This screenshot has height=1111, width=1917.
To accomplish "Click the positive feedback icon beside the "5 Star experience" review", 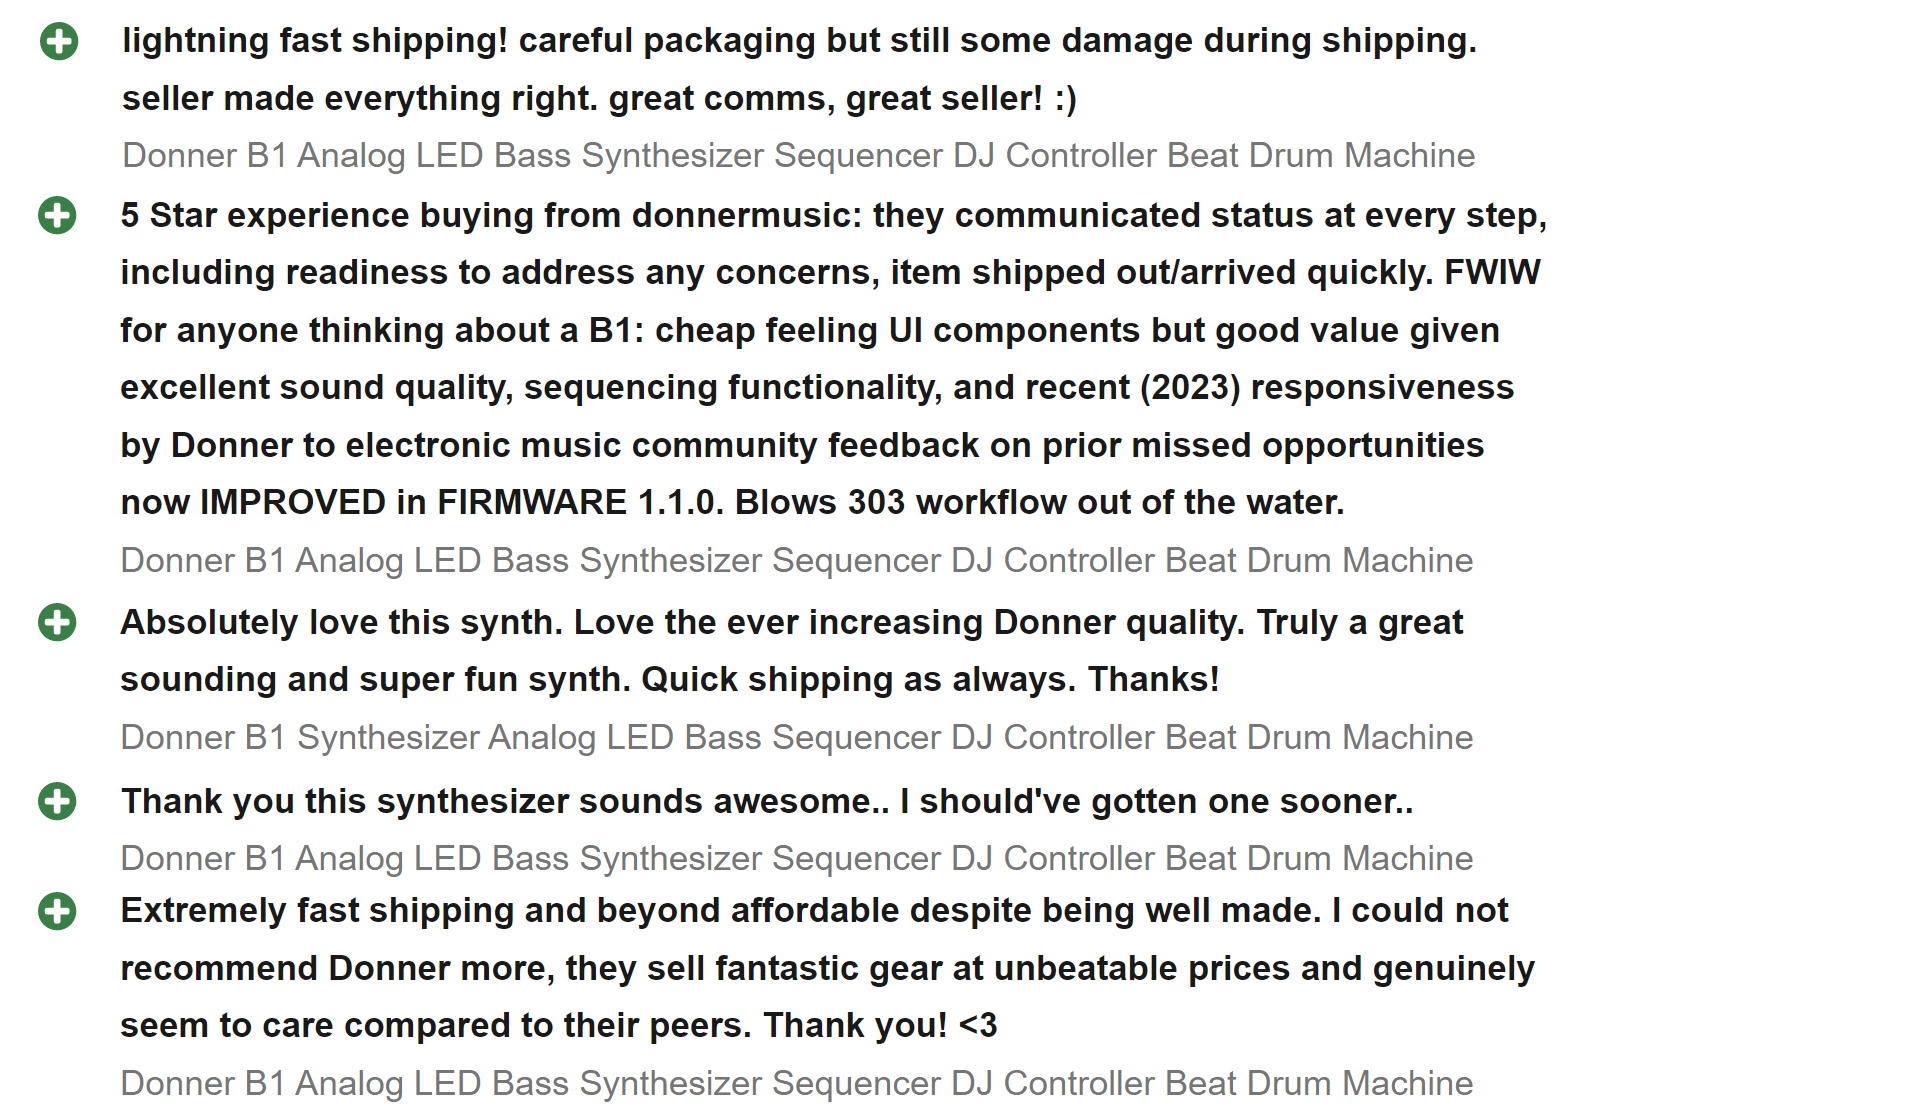I will (57, 215).
